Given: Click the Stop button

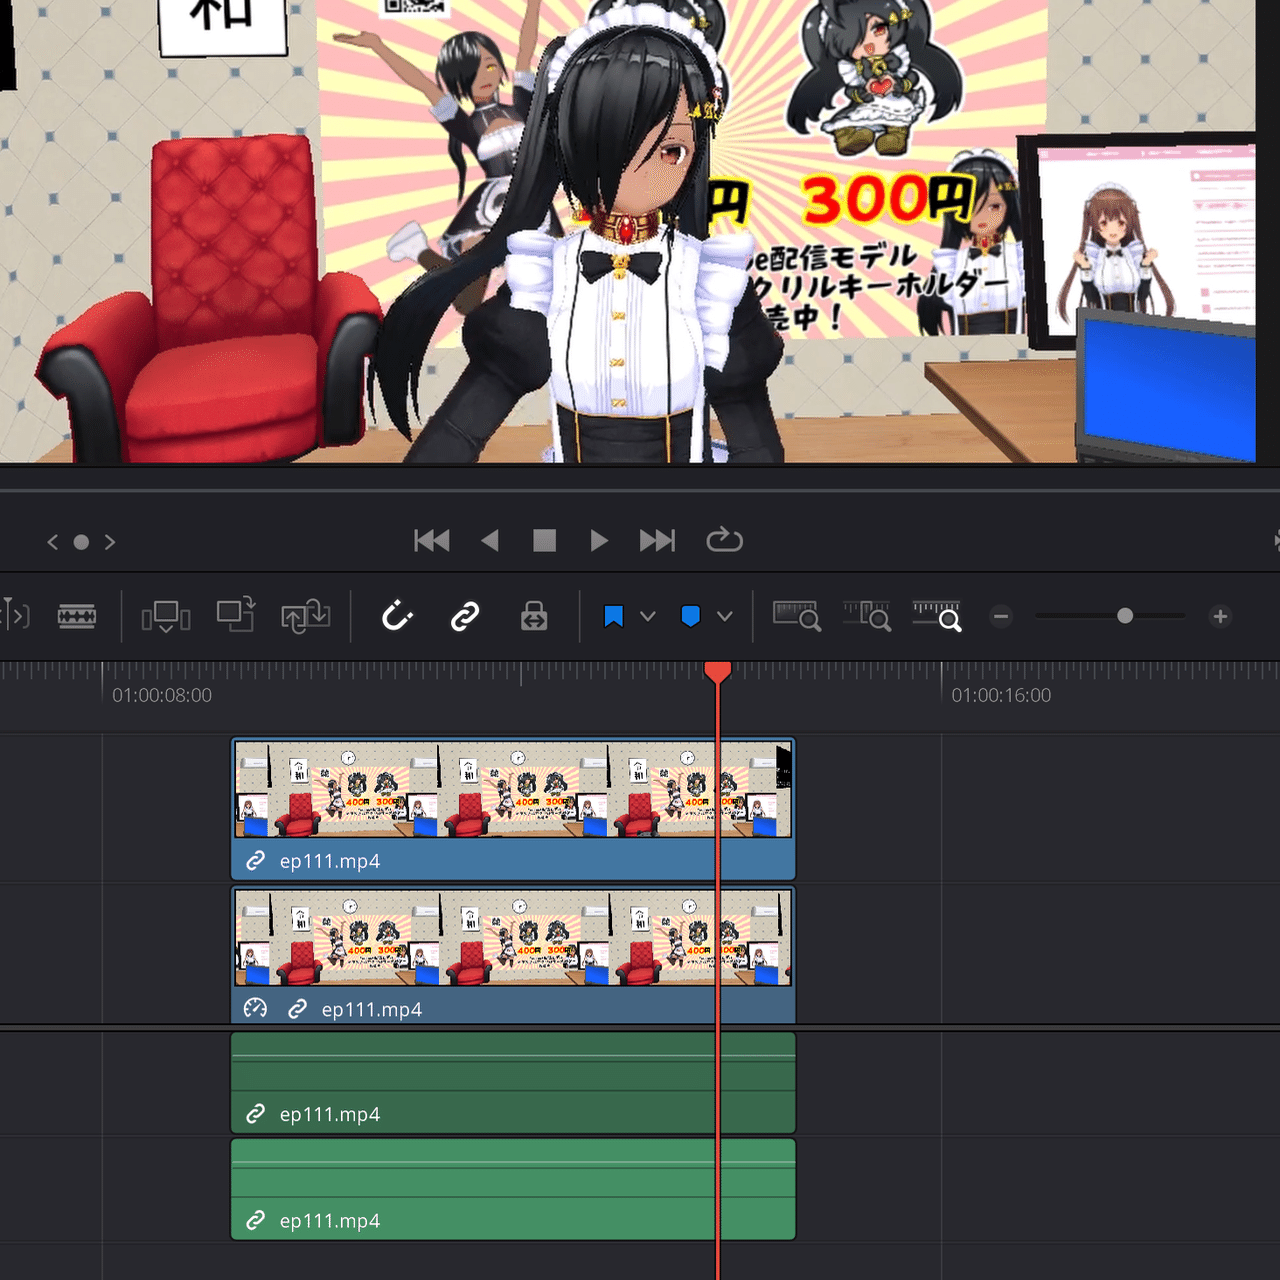Looking at the screenshot, I should point(544,541).
